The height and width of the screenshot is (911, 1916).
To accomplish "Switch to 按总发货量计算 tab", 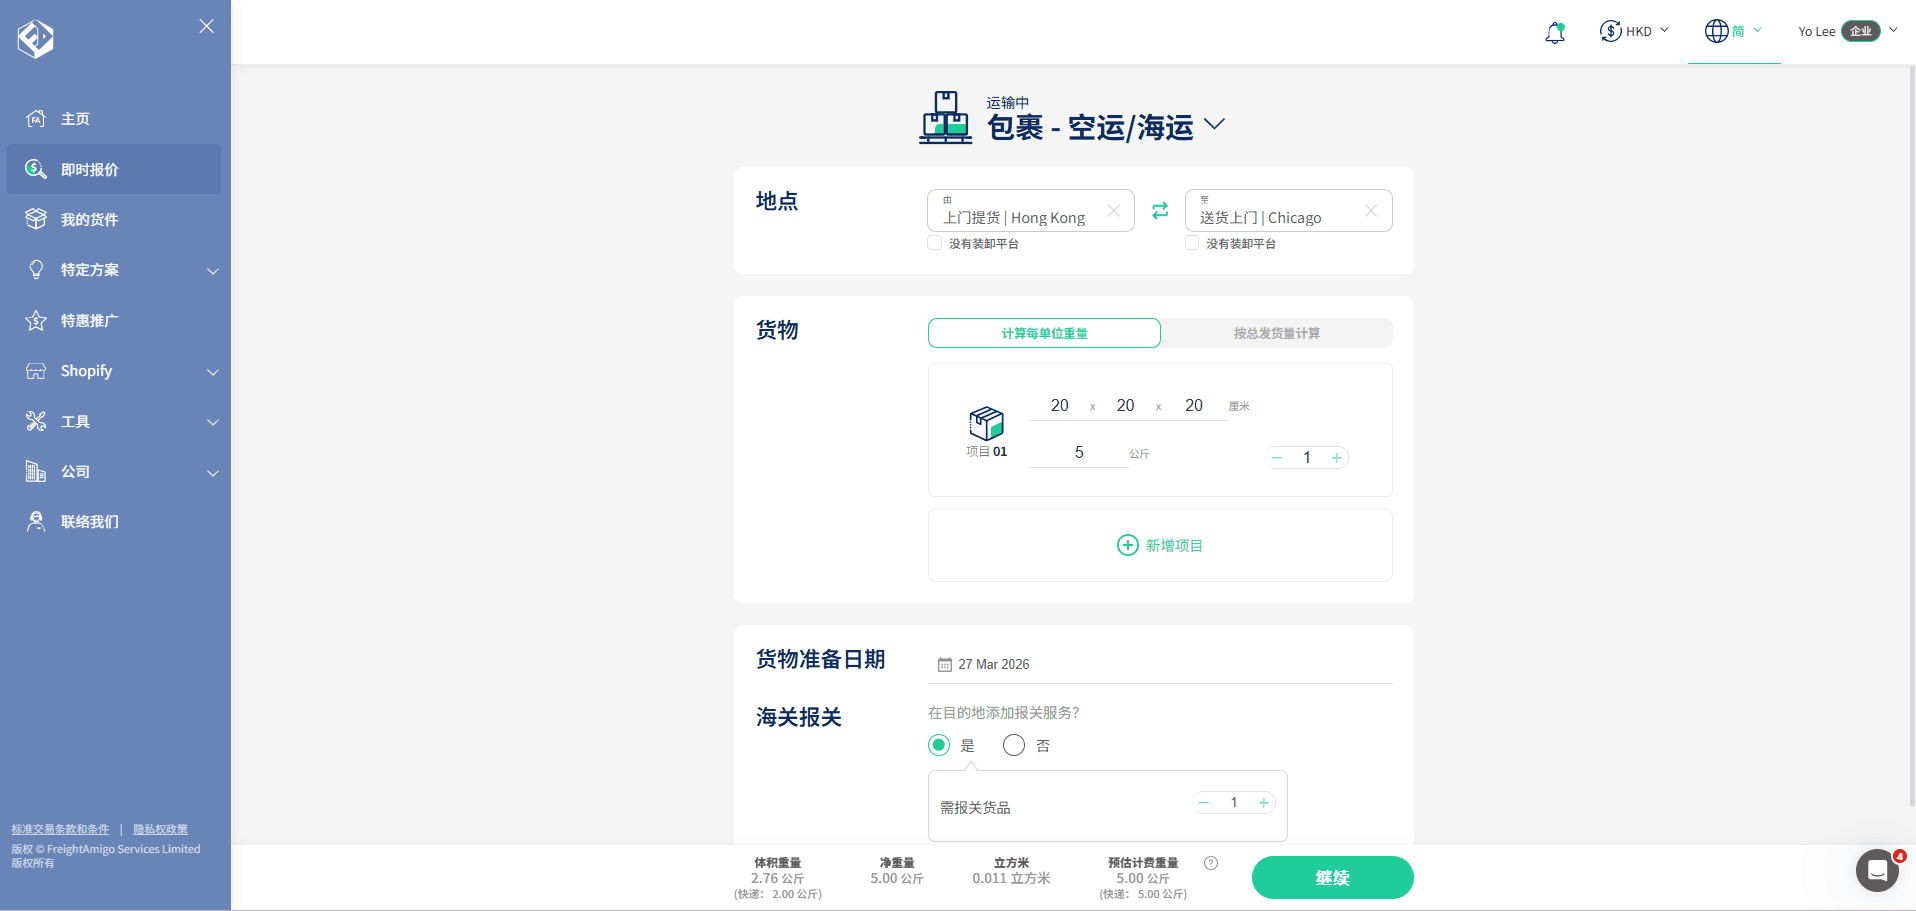I will [1276, 333].
